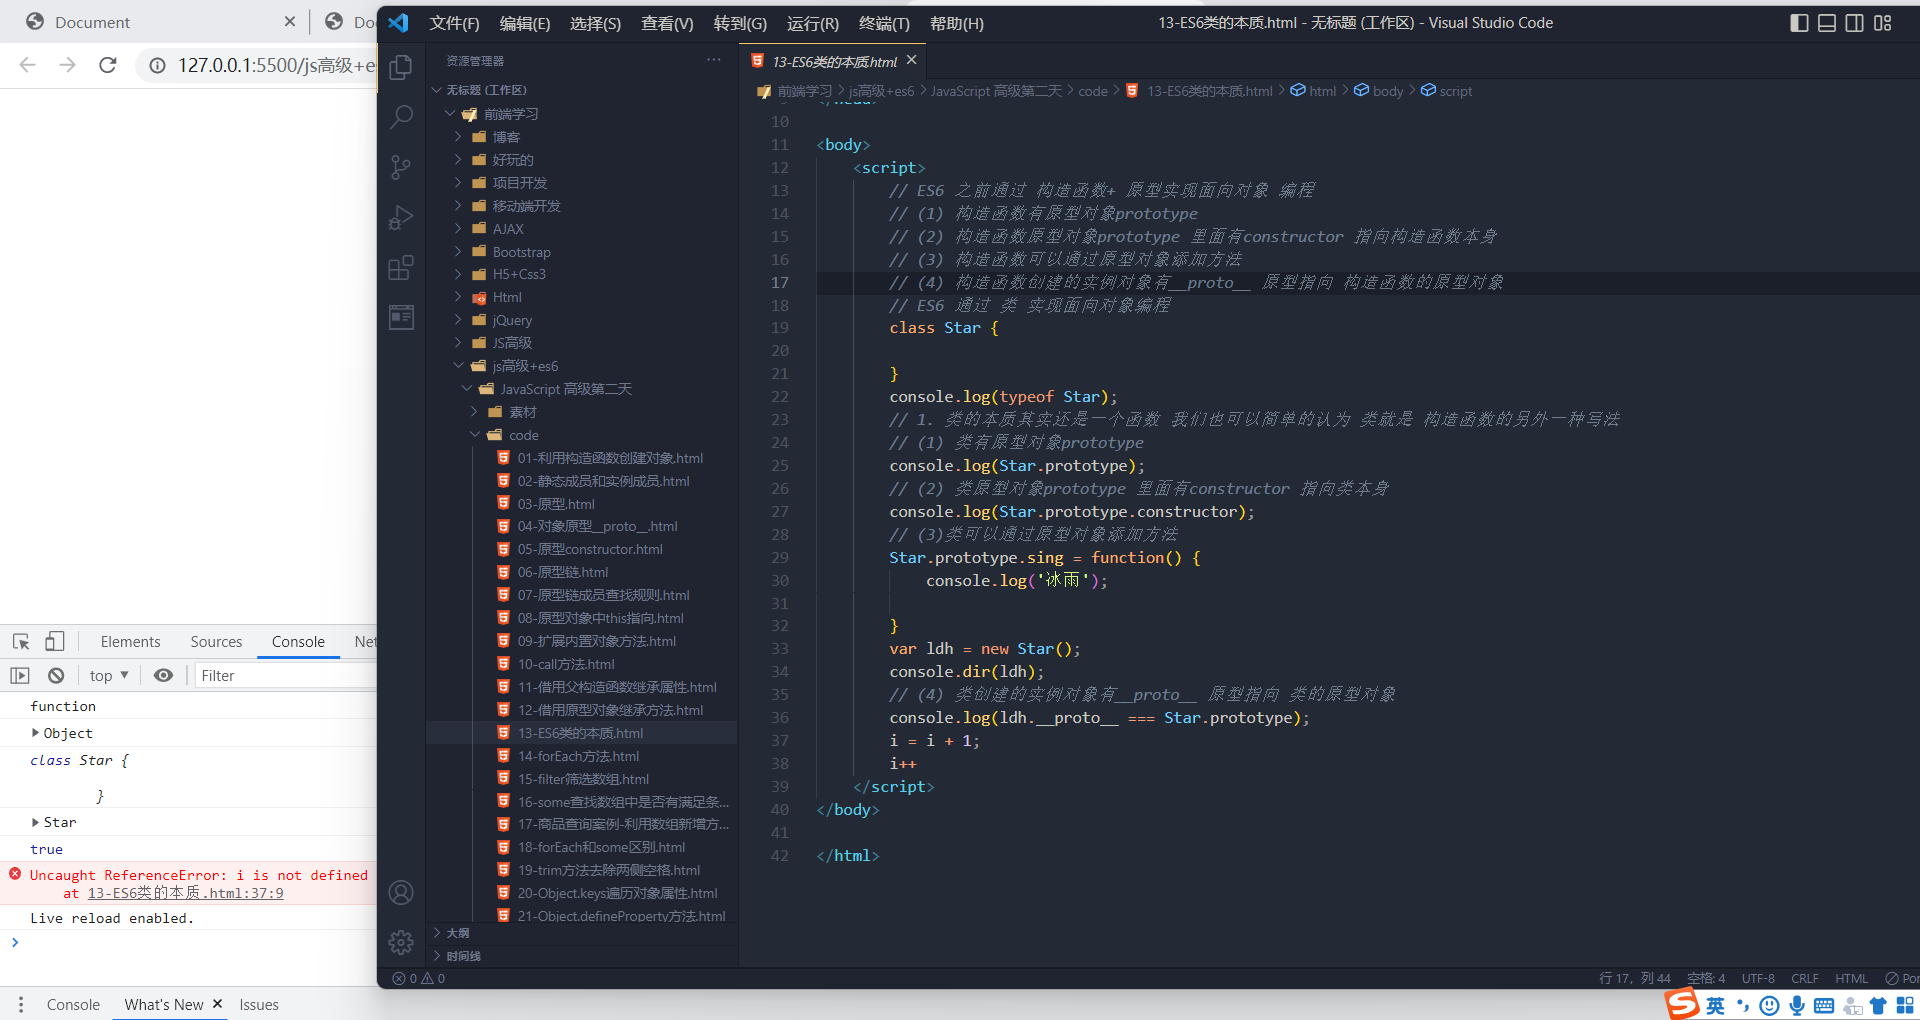1920x1020 pixels.
Task: Open Source Control view in activity bar
Action: [x=401, y=167]
